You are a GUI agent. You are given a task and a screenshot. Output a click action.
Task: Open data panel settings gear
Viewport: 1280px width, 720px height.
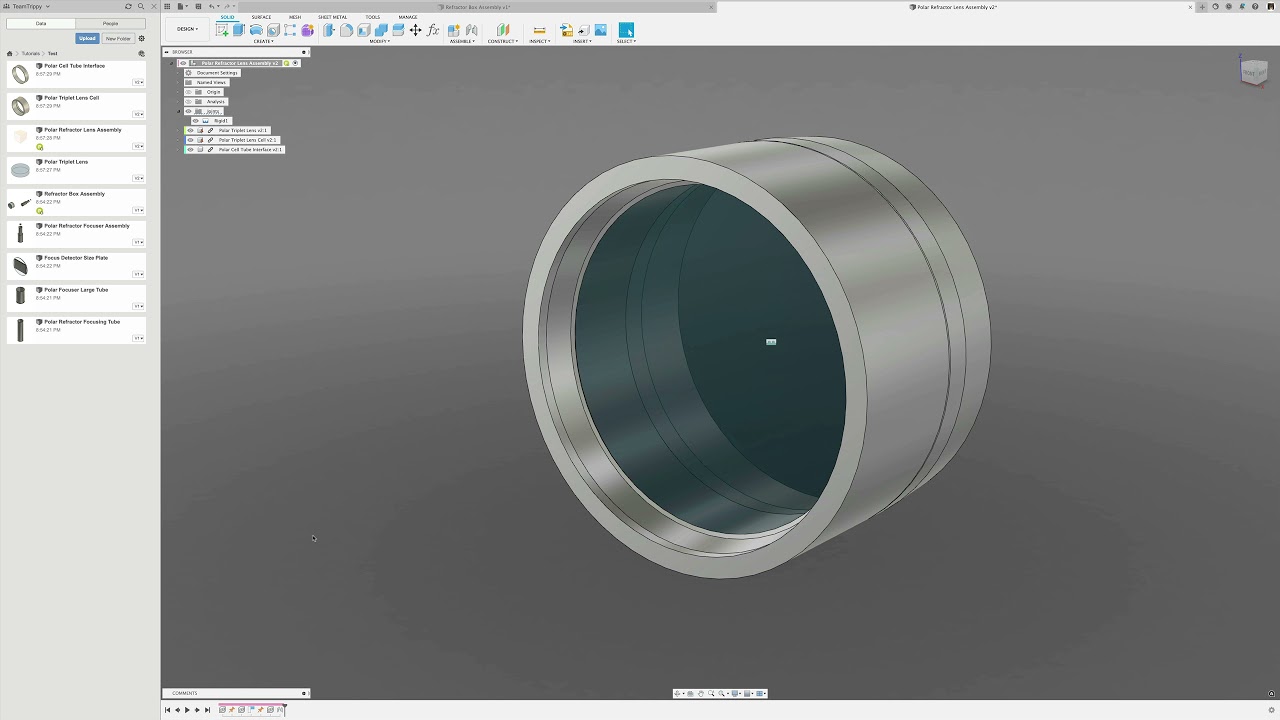[141, 38]
